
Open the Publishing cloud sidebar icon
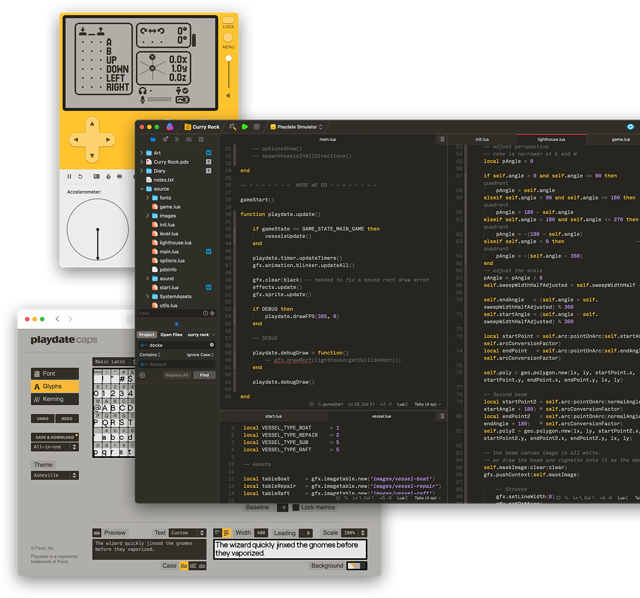point(189,139)
